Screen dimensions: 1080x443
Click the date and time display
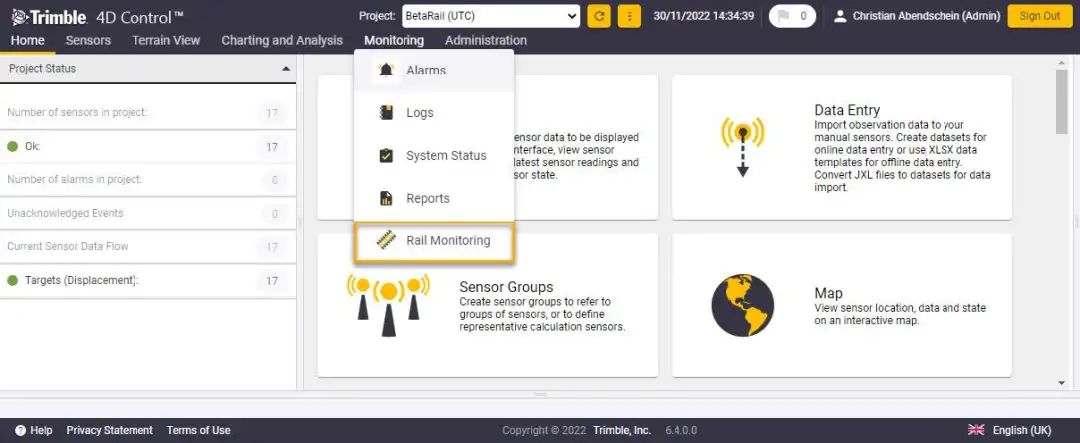[x=703, y=16]
